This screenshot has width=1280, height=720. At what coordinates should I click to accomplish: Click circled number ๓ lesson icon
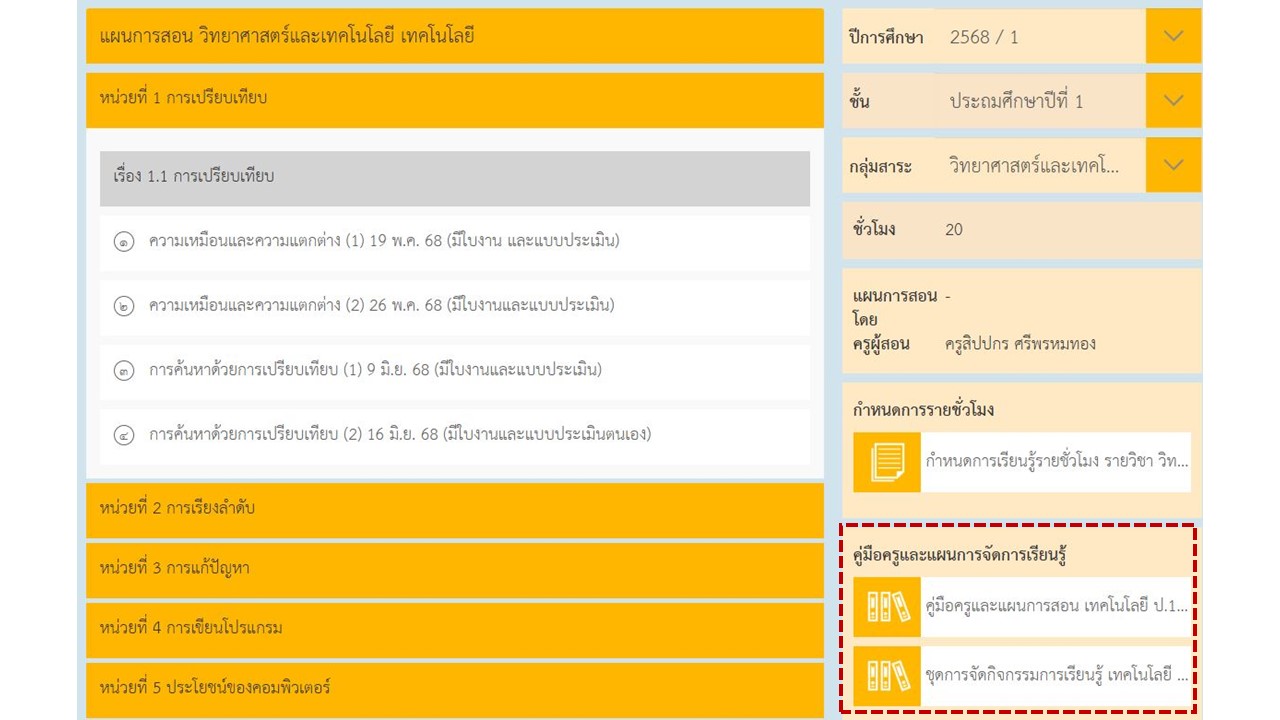coord(124,371)
